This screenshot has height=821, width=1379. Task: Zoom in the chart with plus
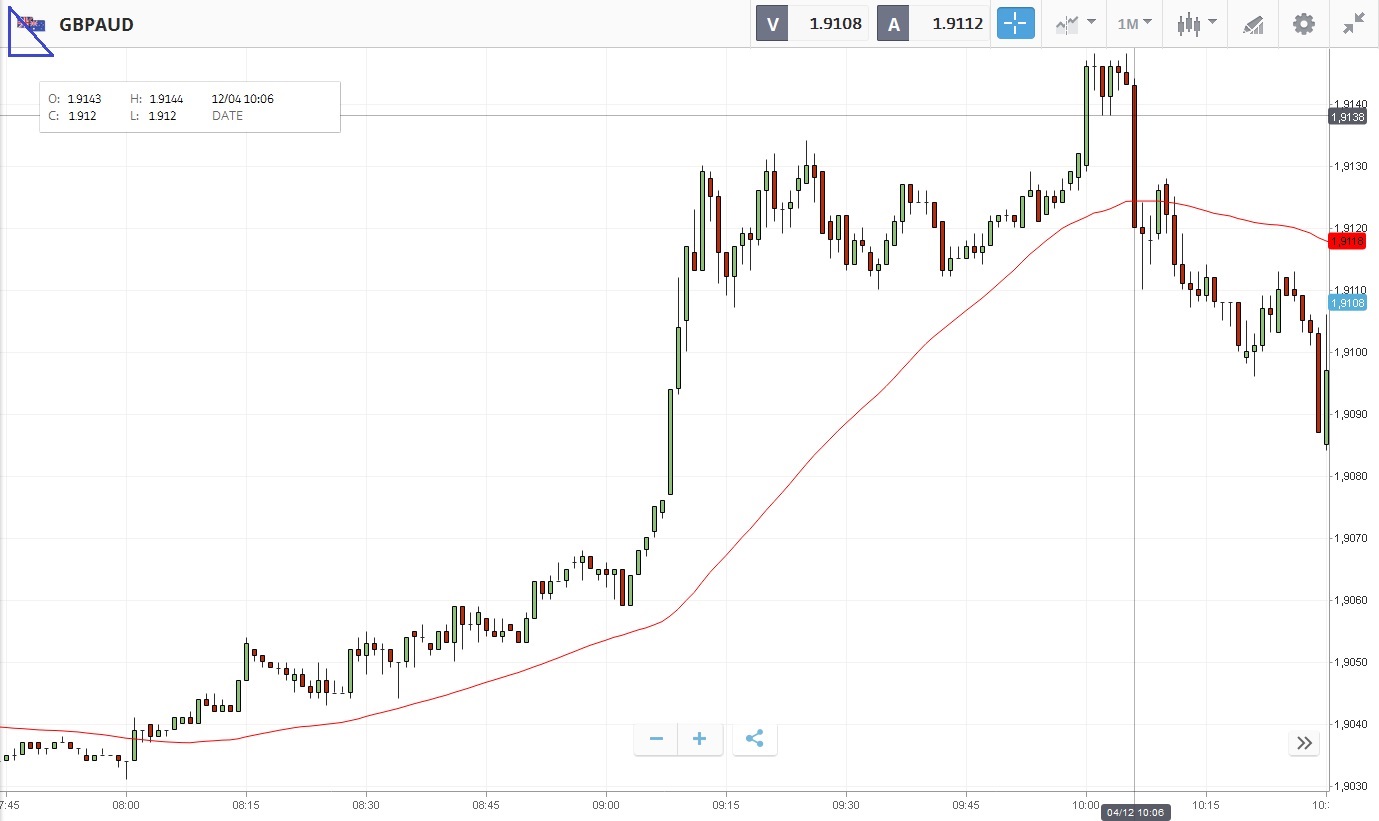[700, 739]
